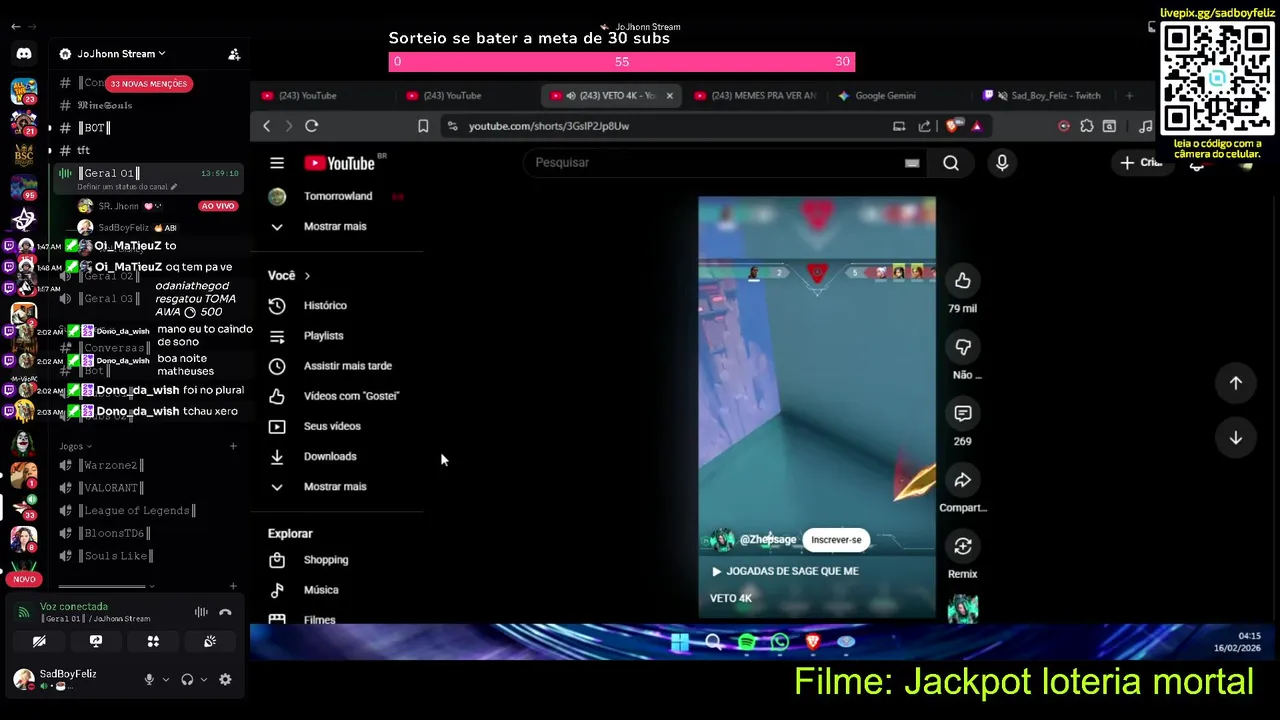Image resolution: width=1280 pixels, height=720 pixels.
Task: Open Discord activities launcher button
Action: click(x=153, y=641)
